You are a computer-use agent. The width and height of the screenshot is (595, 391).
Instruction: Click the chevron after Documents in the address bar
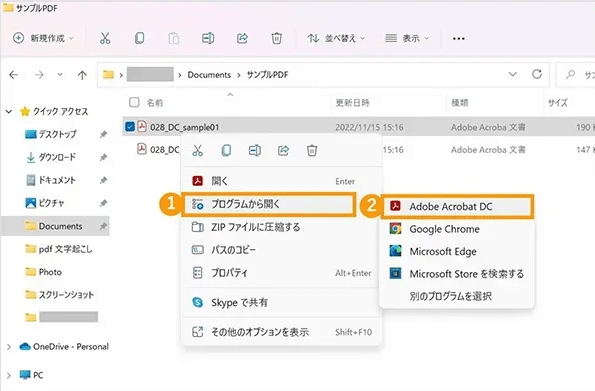point(239,75)
